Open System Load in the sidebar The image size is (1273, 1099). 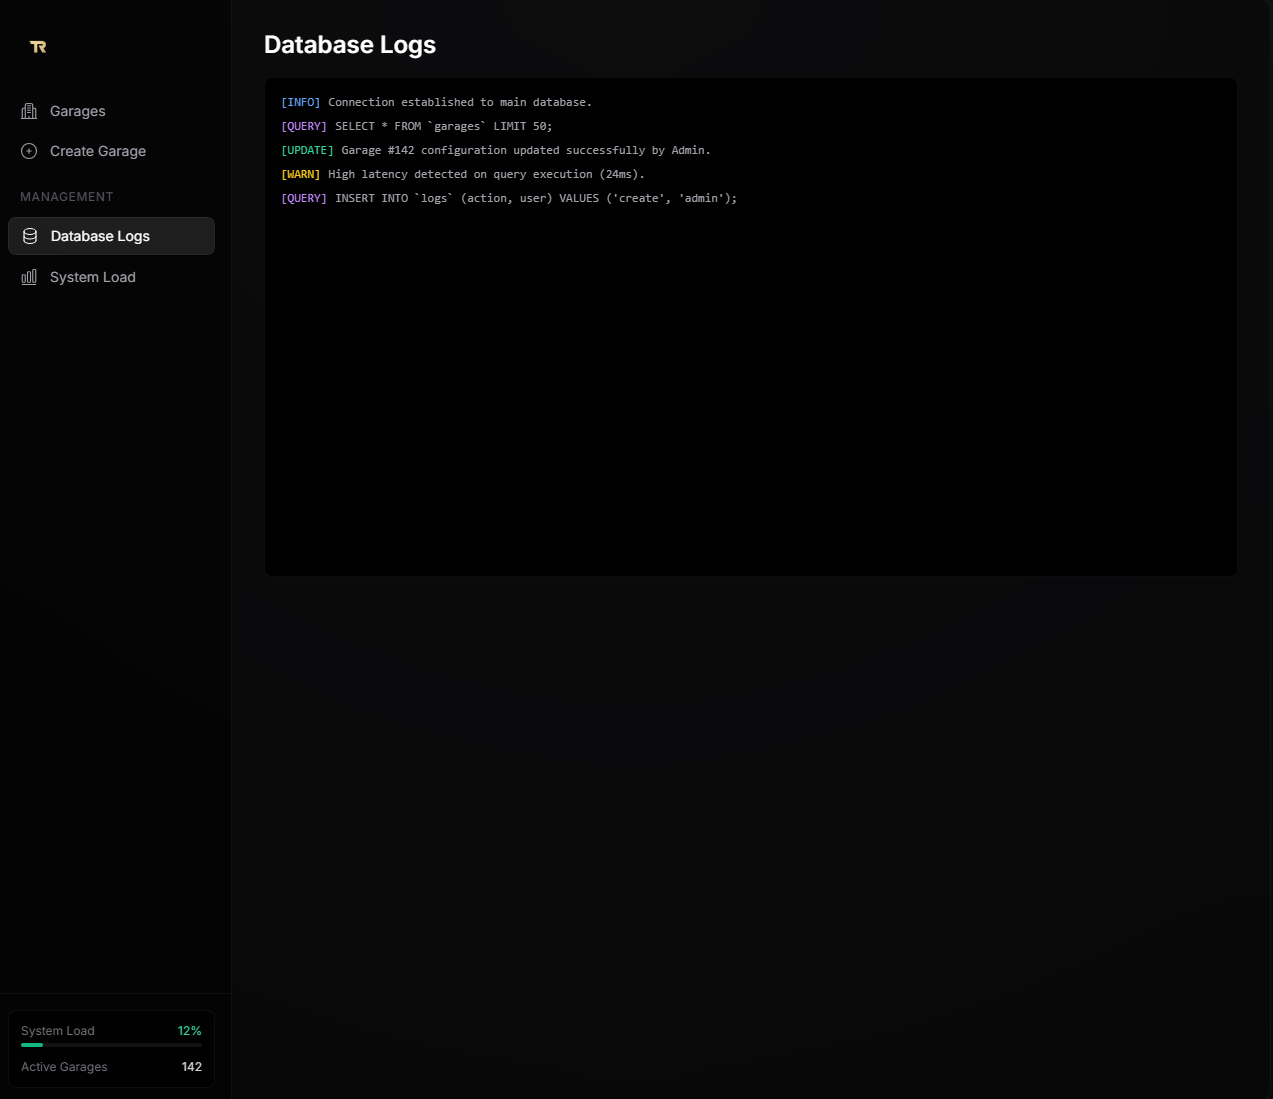pos(111,277)
